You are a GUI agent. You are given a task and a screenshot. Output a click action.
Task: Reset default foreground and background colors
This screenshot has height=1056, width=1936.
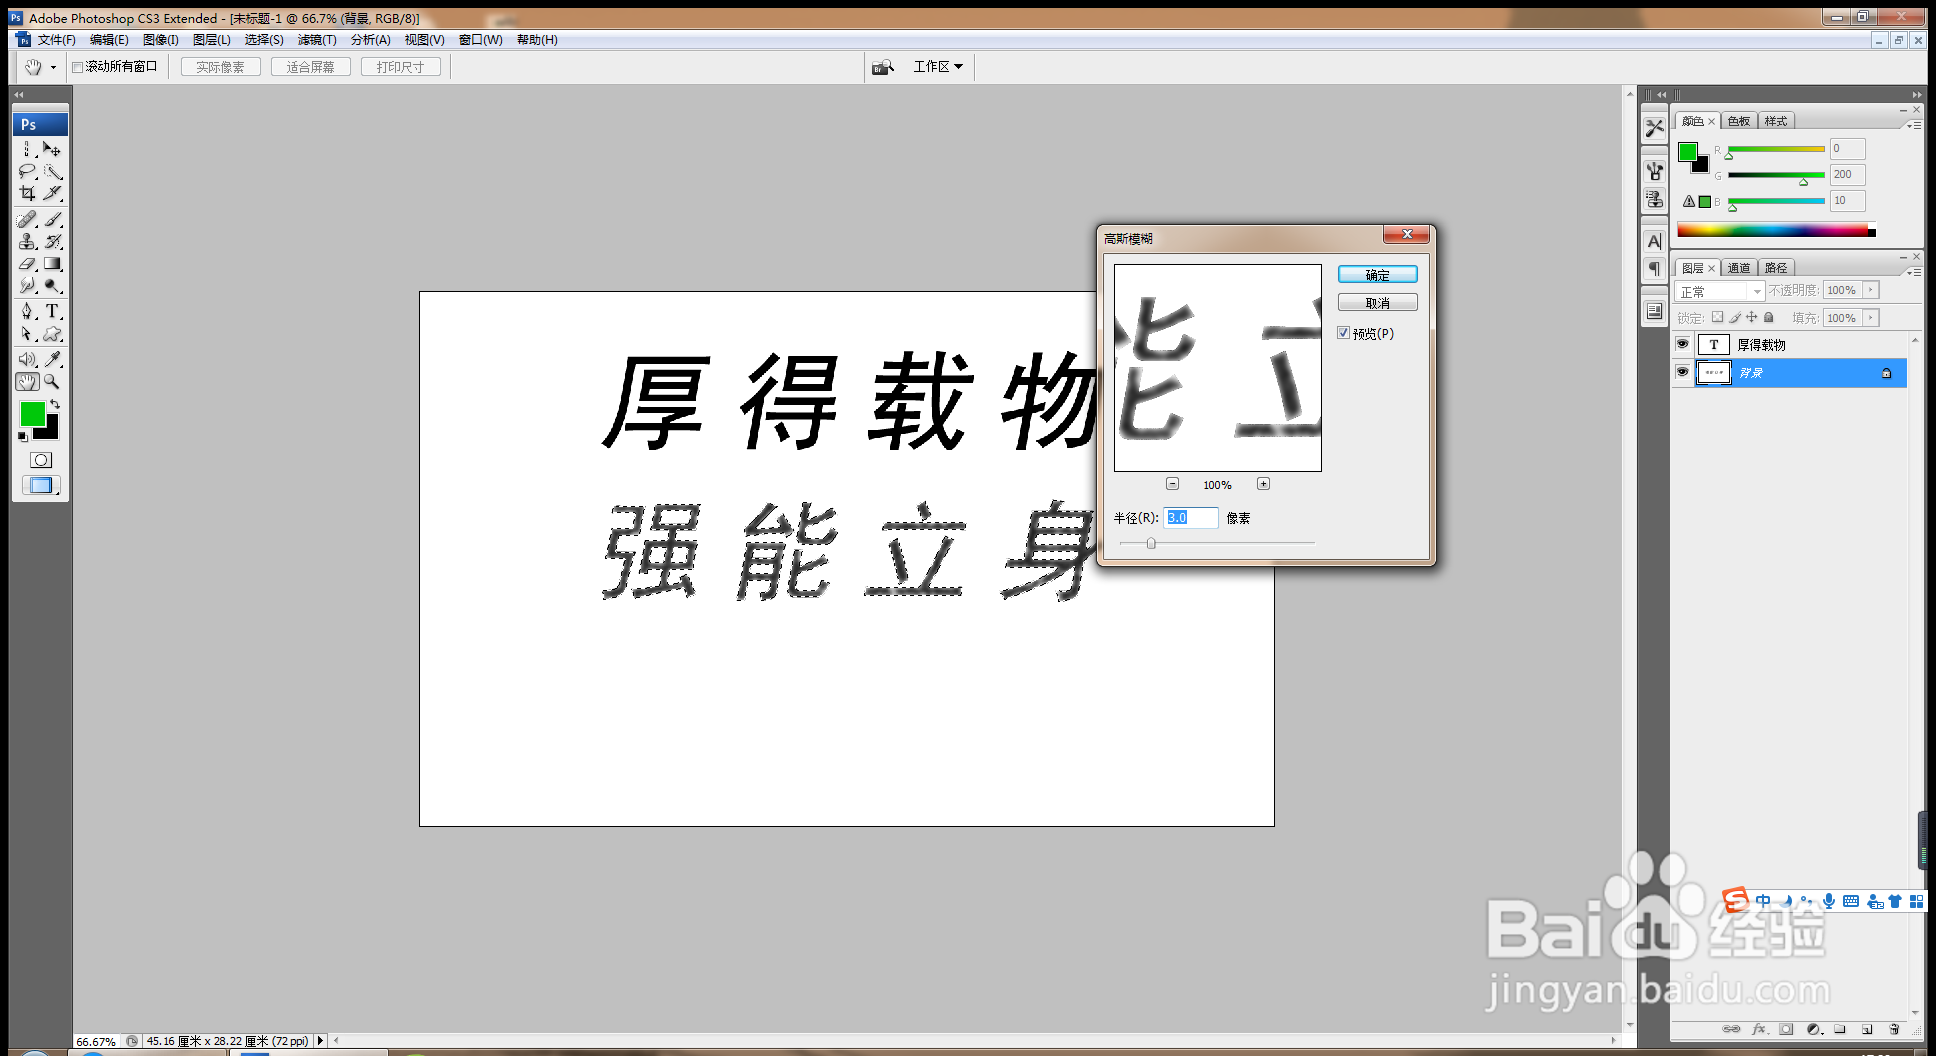tap(23, 437)
